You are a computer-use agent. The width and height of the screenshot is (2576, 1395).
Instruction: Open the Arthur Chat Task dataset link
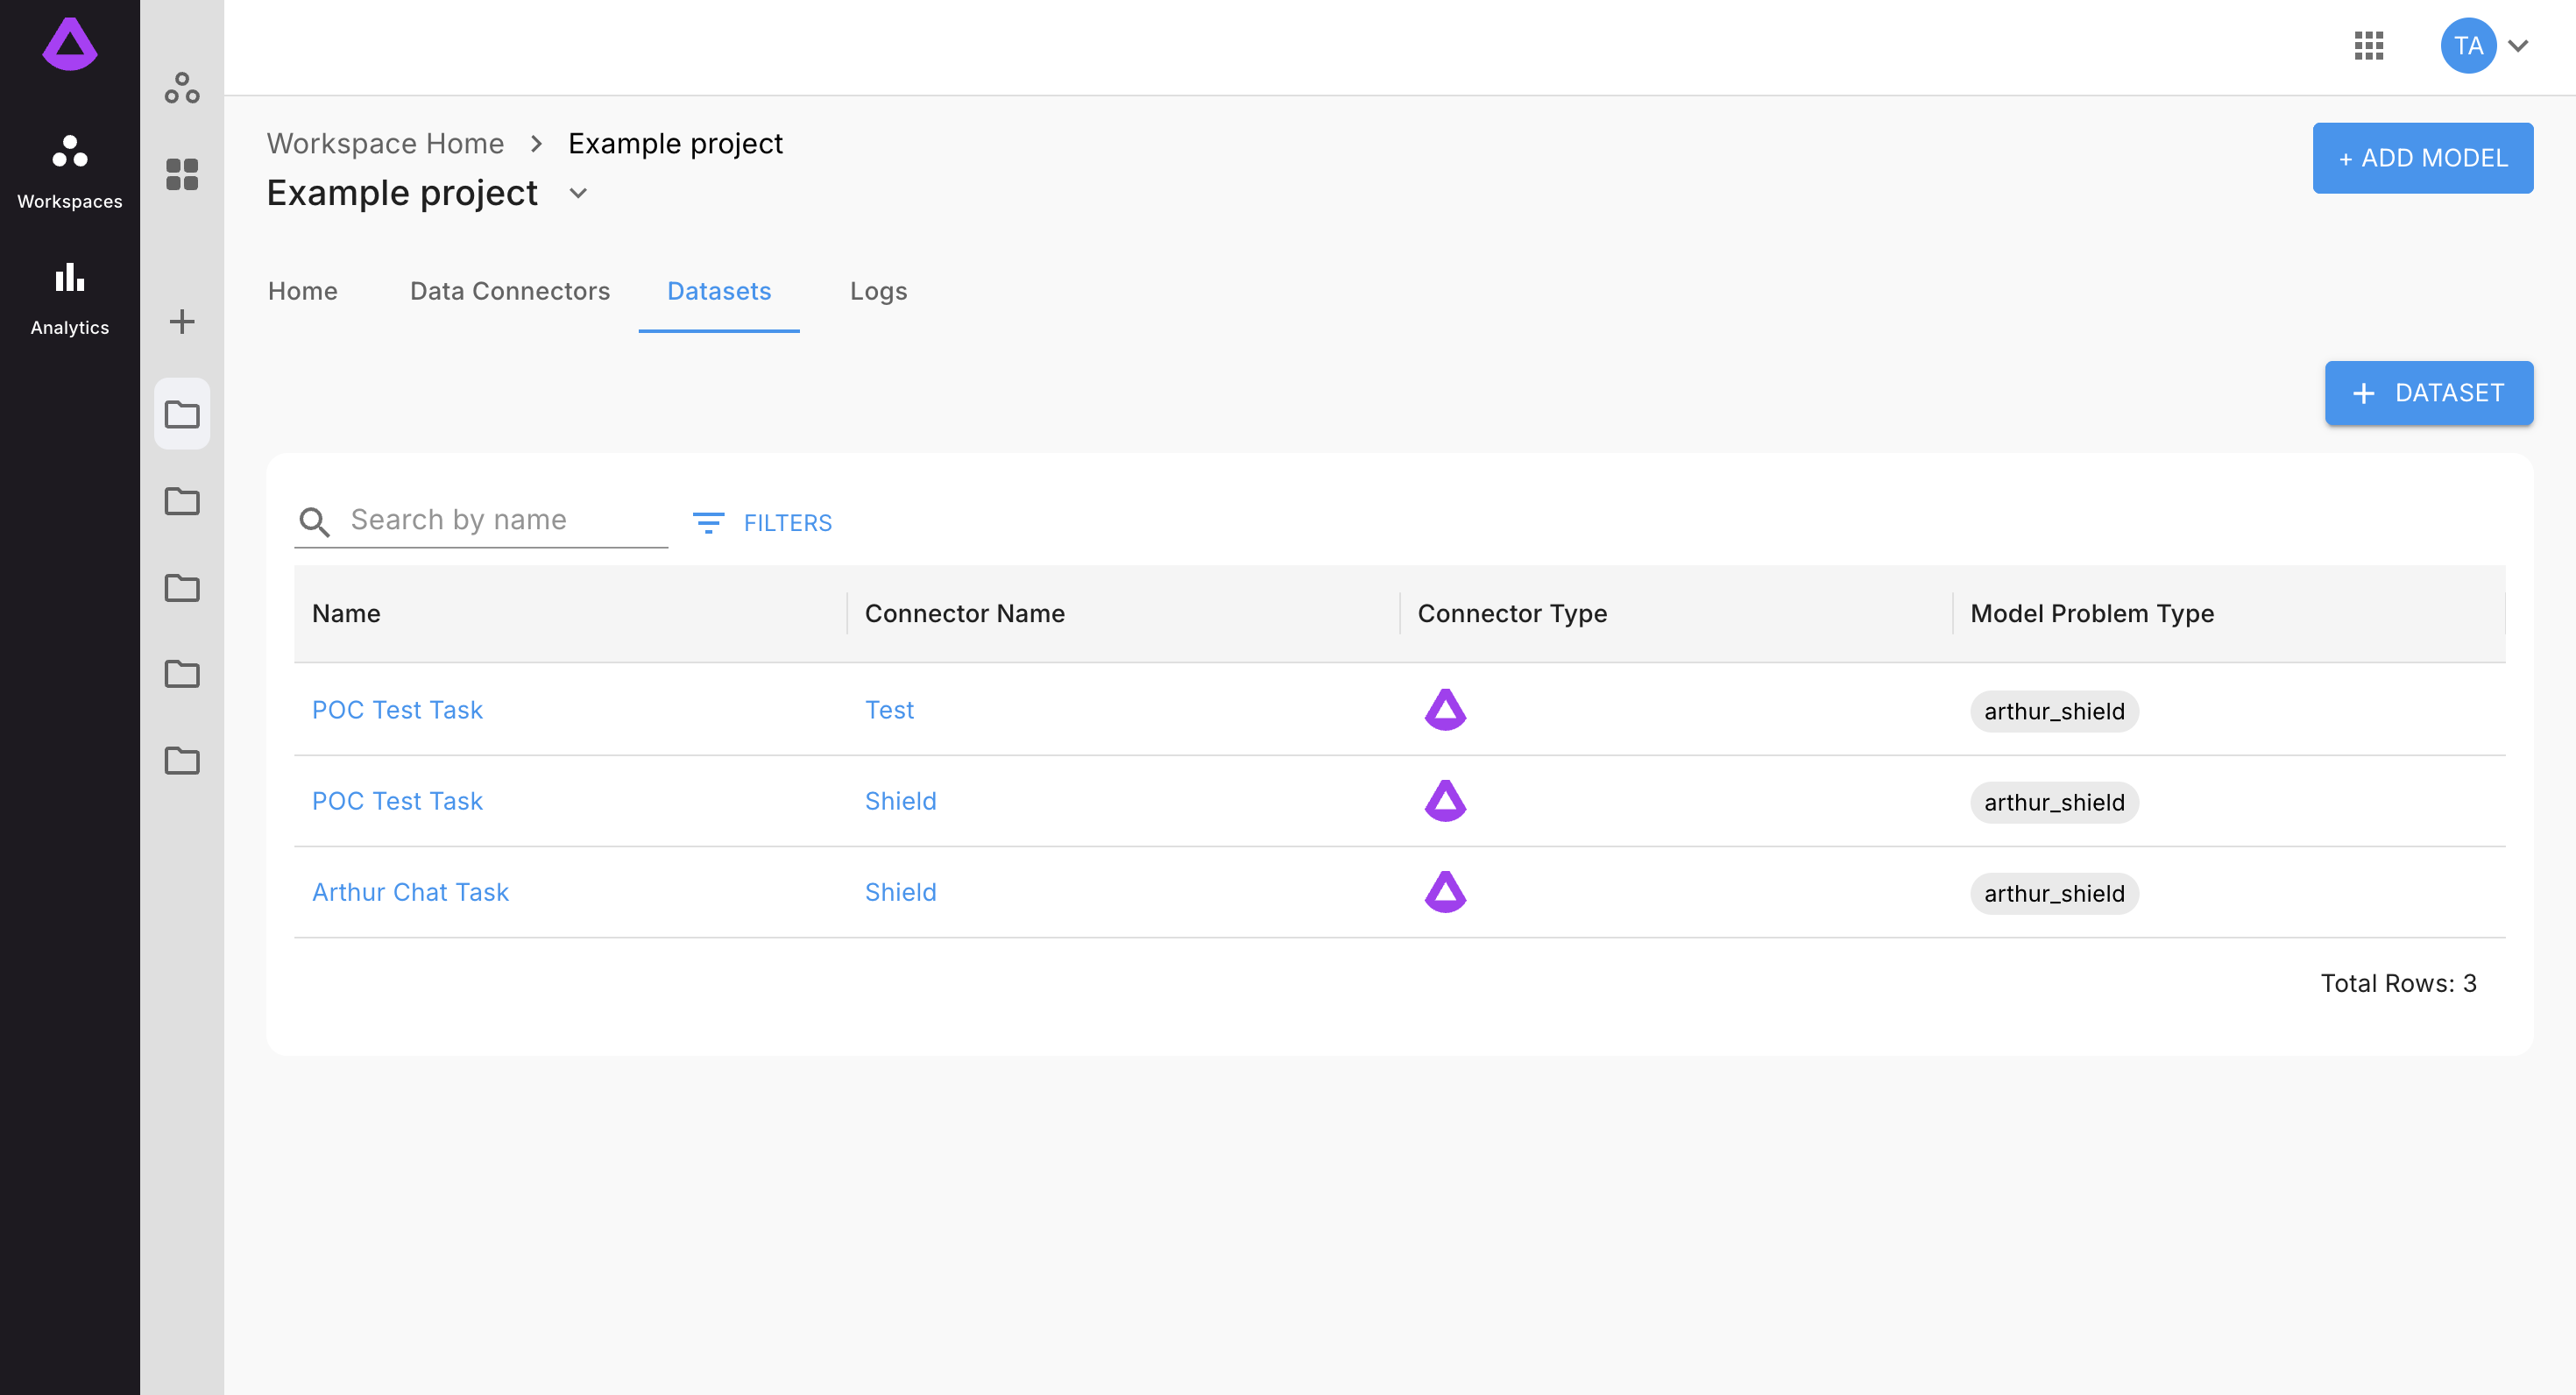point(410,892)
